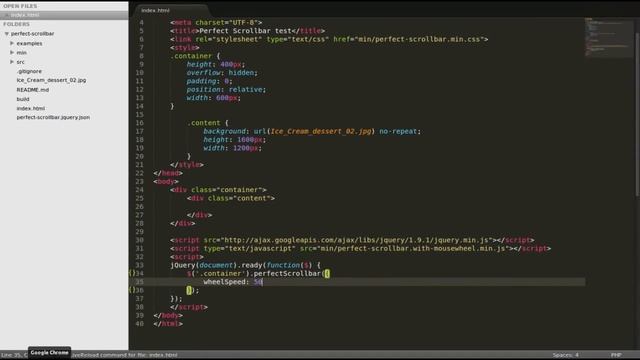Click the minimap code preview
The image size is (640, 360).
pyautogui.click(x=609, y=38)
